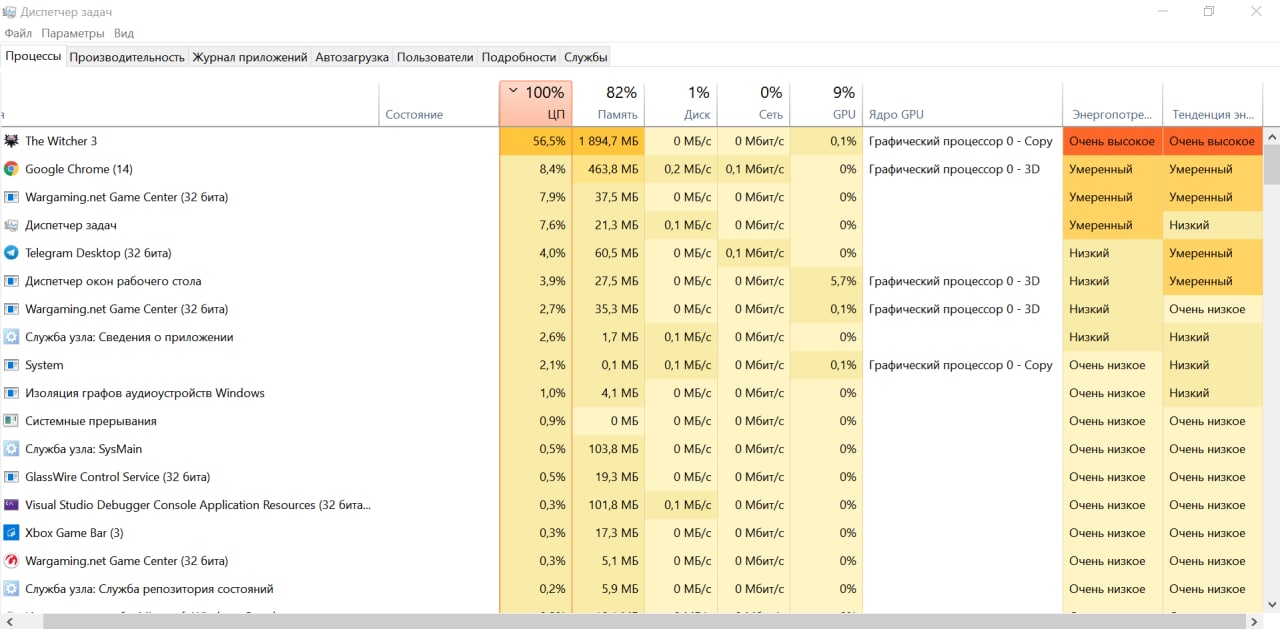Screen dimensions: 1280x629
Task: Click the Google Chrome process icon
Action: pos(11,169)
